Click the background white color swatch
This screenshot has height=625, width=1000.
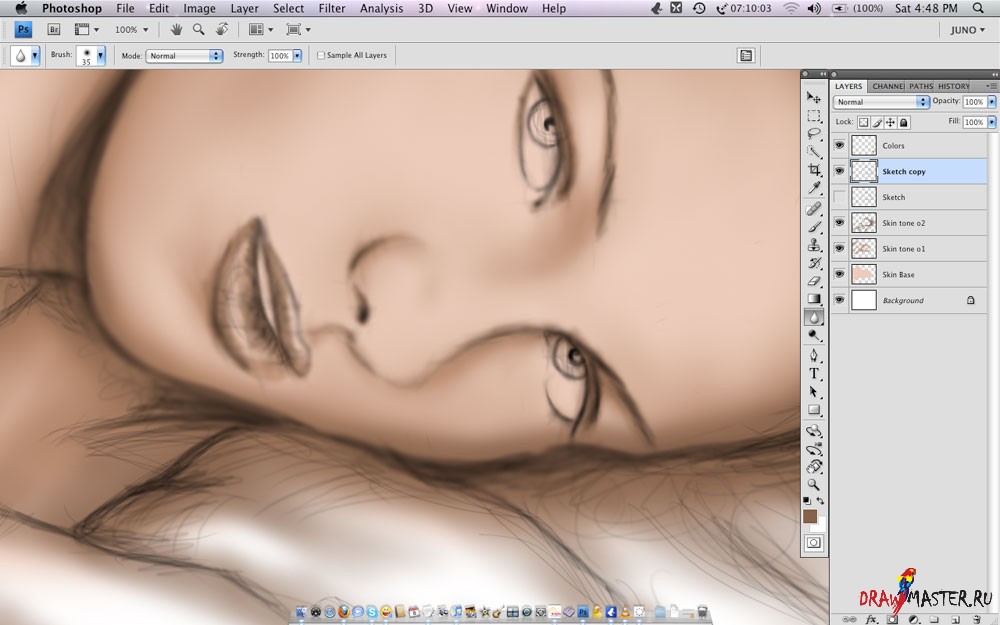pos(820,526)
